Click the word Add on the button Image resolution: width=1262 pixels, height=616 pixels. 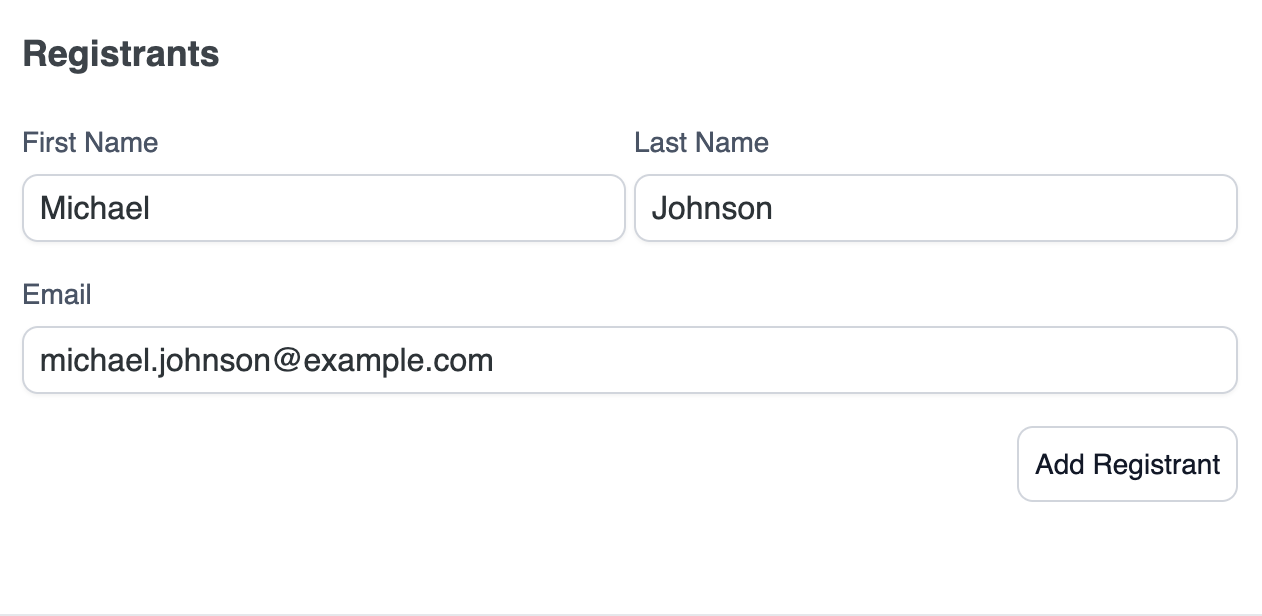(x=1060, y=464)
